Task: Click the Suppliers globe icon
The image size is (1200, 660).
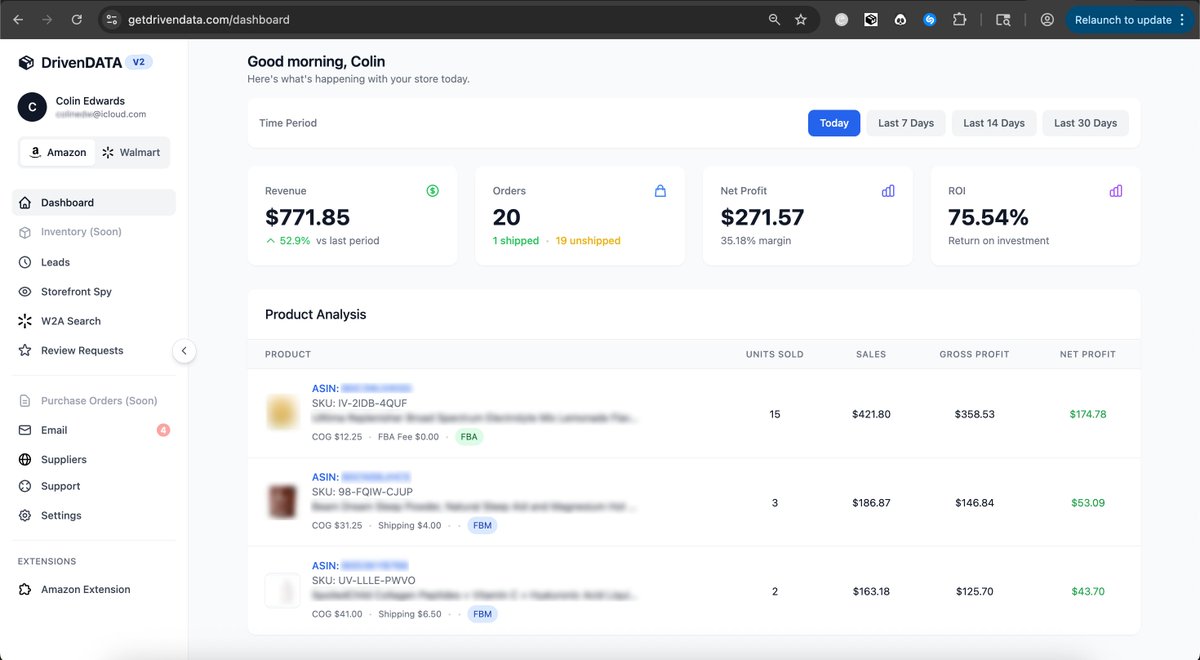Action: [x=25, y=460]
